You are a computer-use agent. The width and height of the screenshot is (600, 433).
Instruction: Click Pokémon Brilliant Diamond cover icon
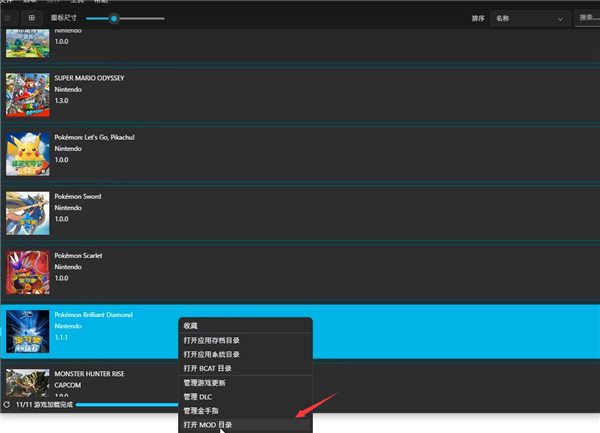(28, 331)
